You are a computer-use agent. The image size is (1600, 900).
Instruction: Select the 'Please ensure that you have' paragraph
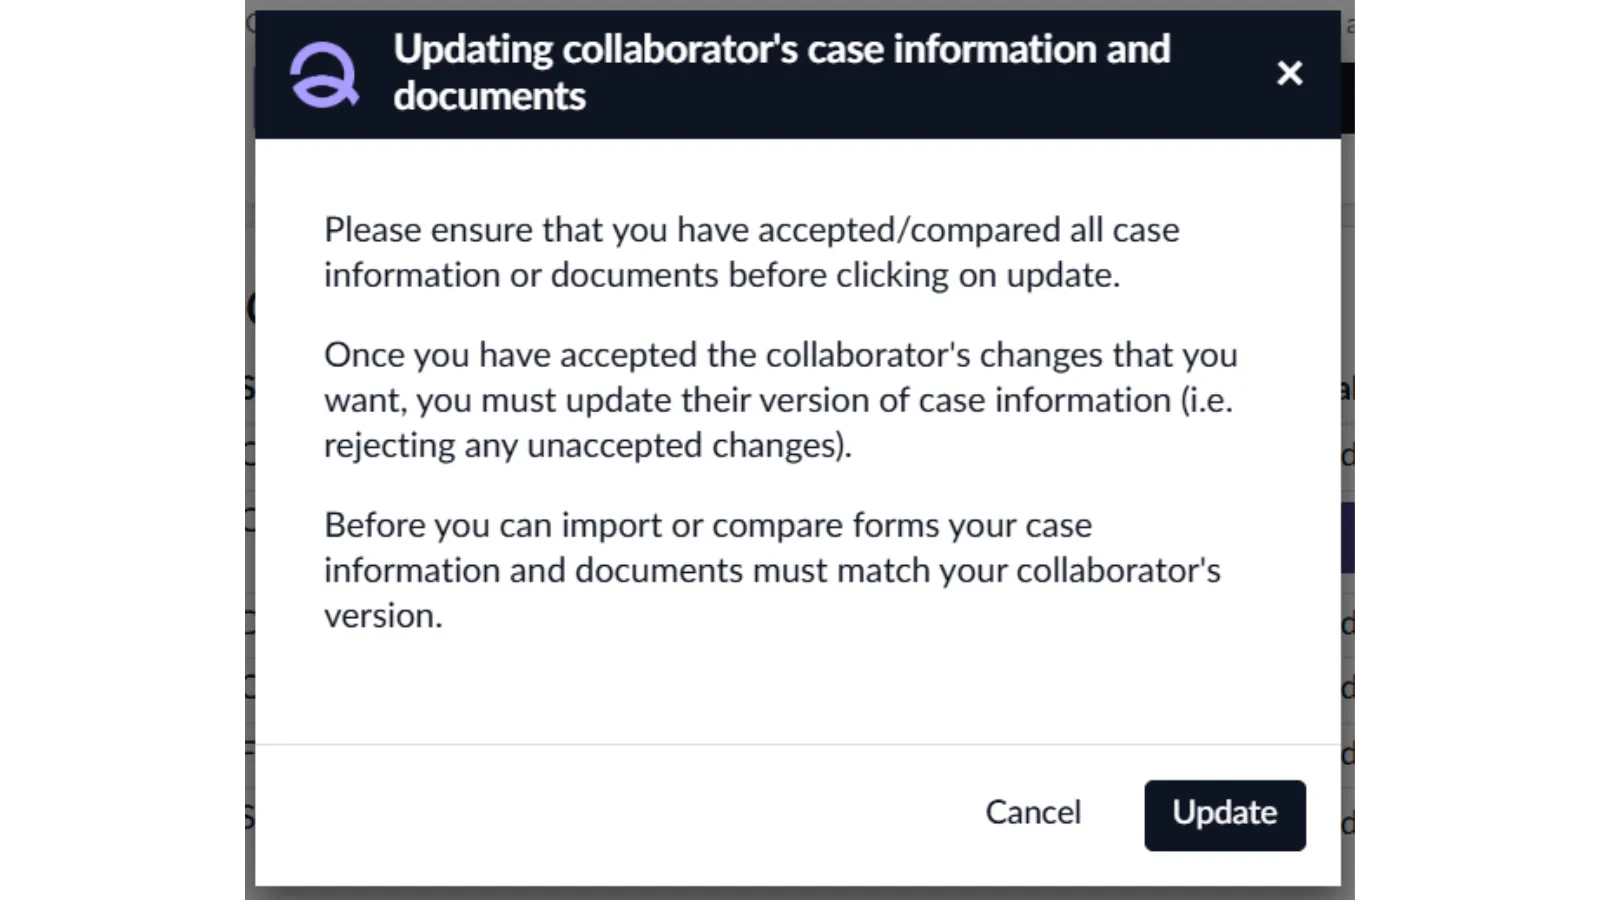point(751,252)
